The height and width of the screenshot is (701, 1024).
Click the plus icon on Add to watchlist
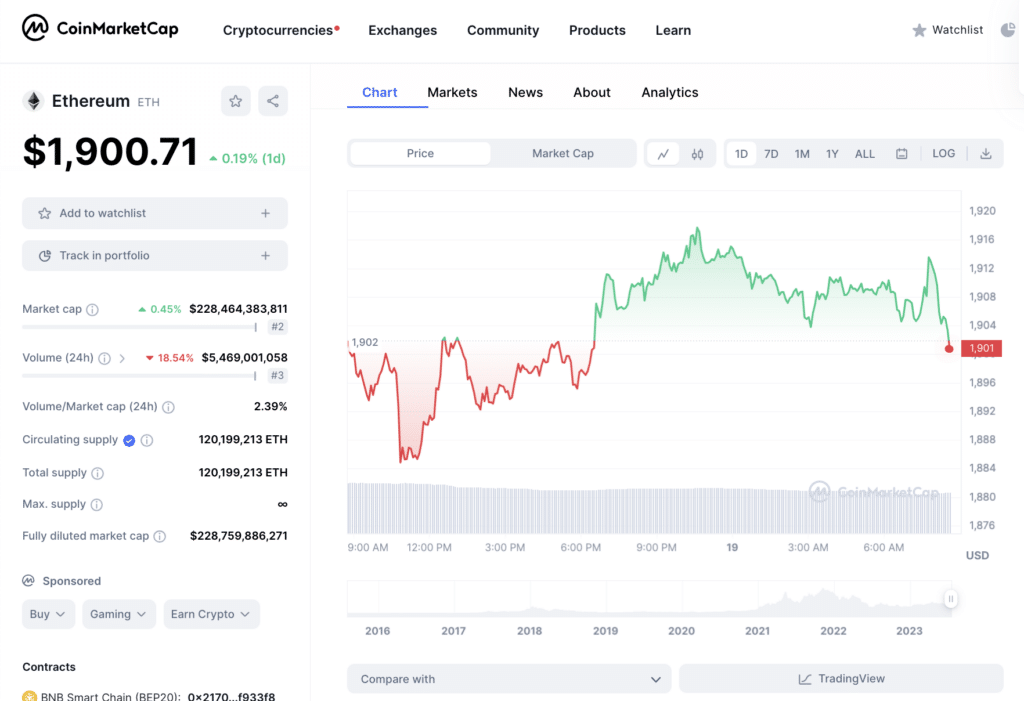[265, 213]
